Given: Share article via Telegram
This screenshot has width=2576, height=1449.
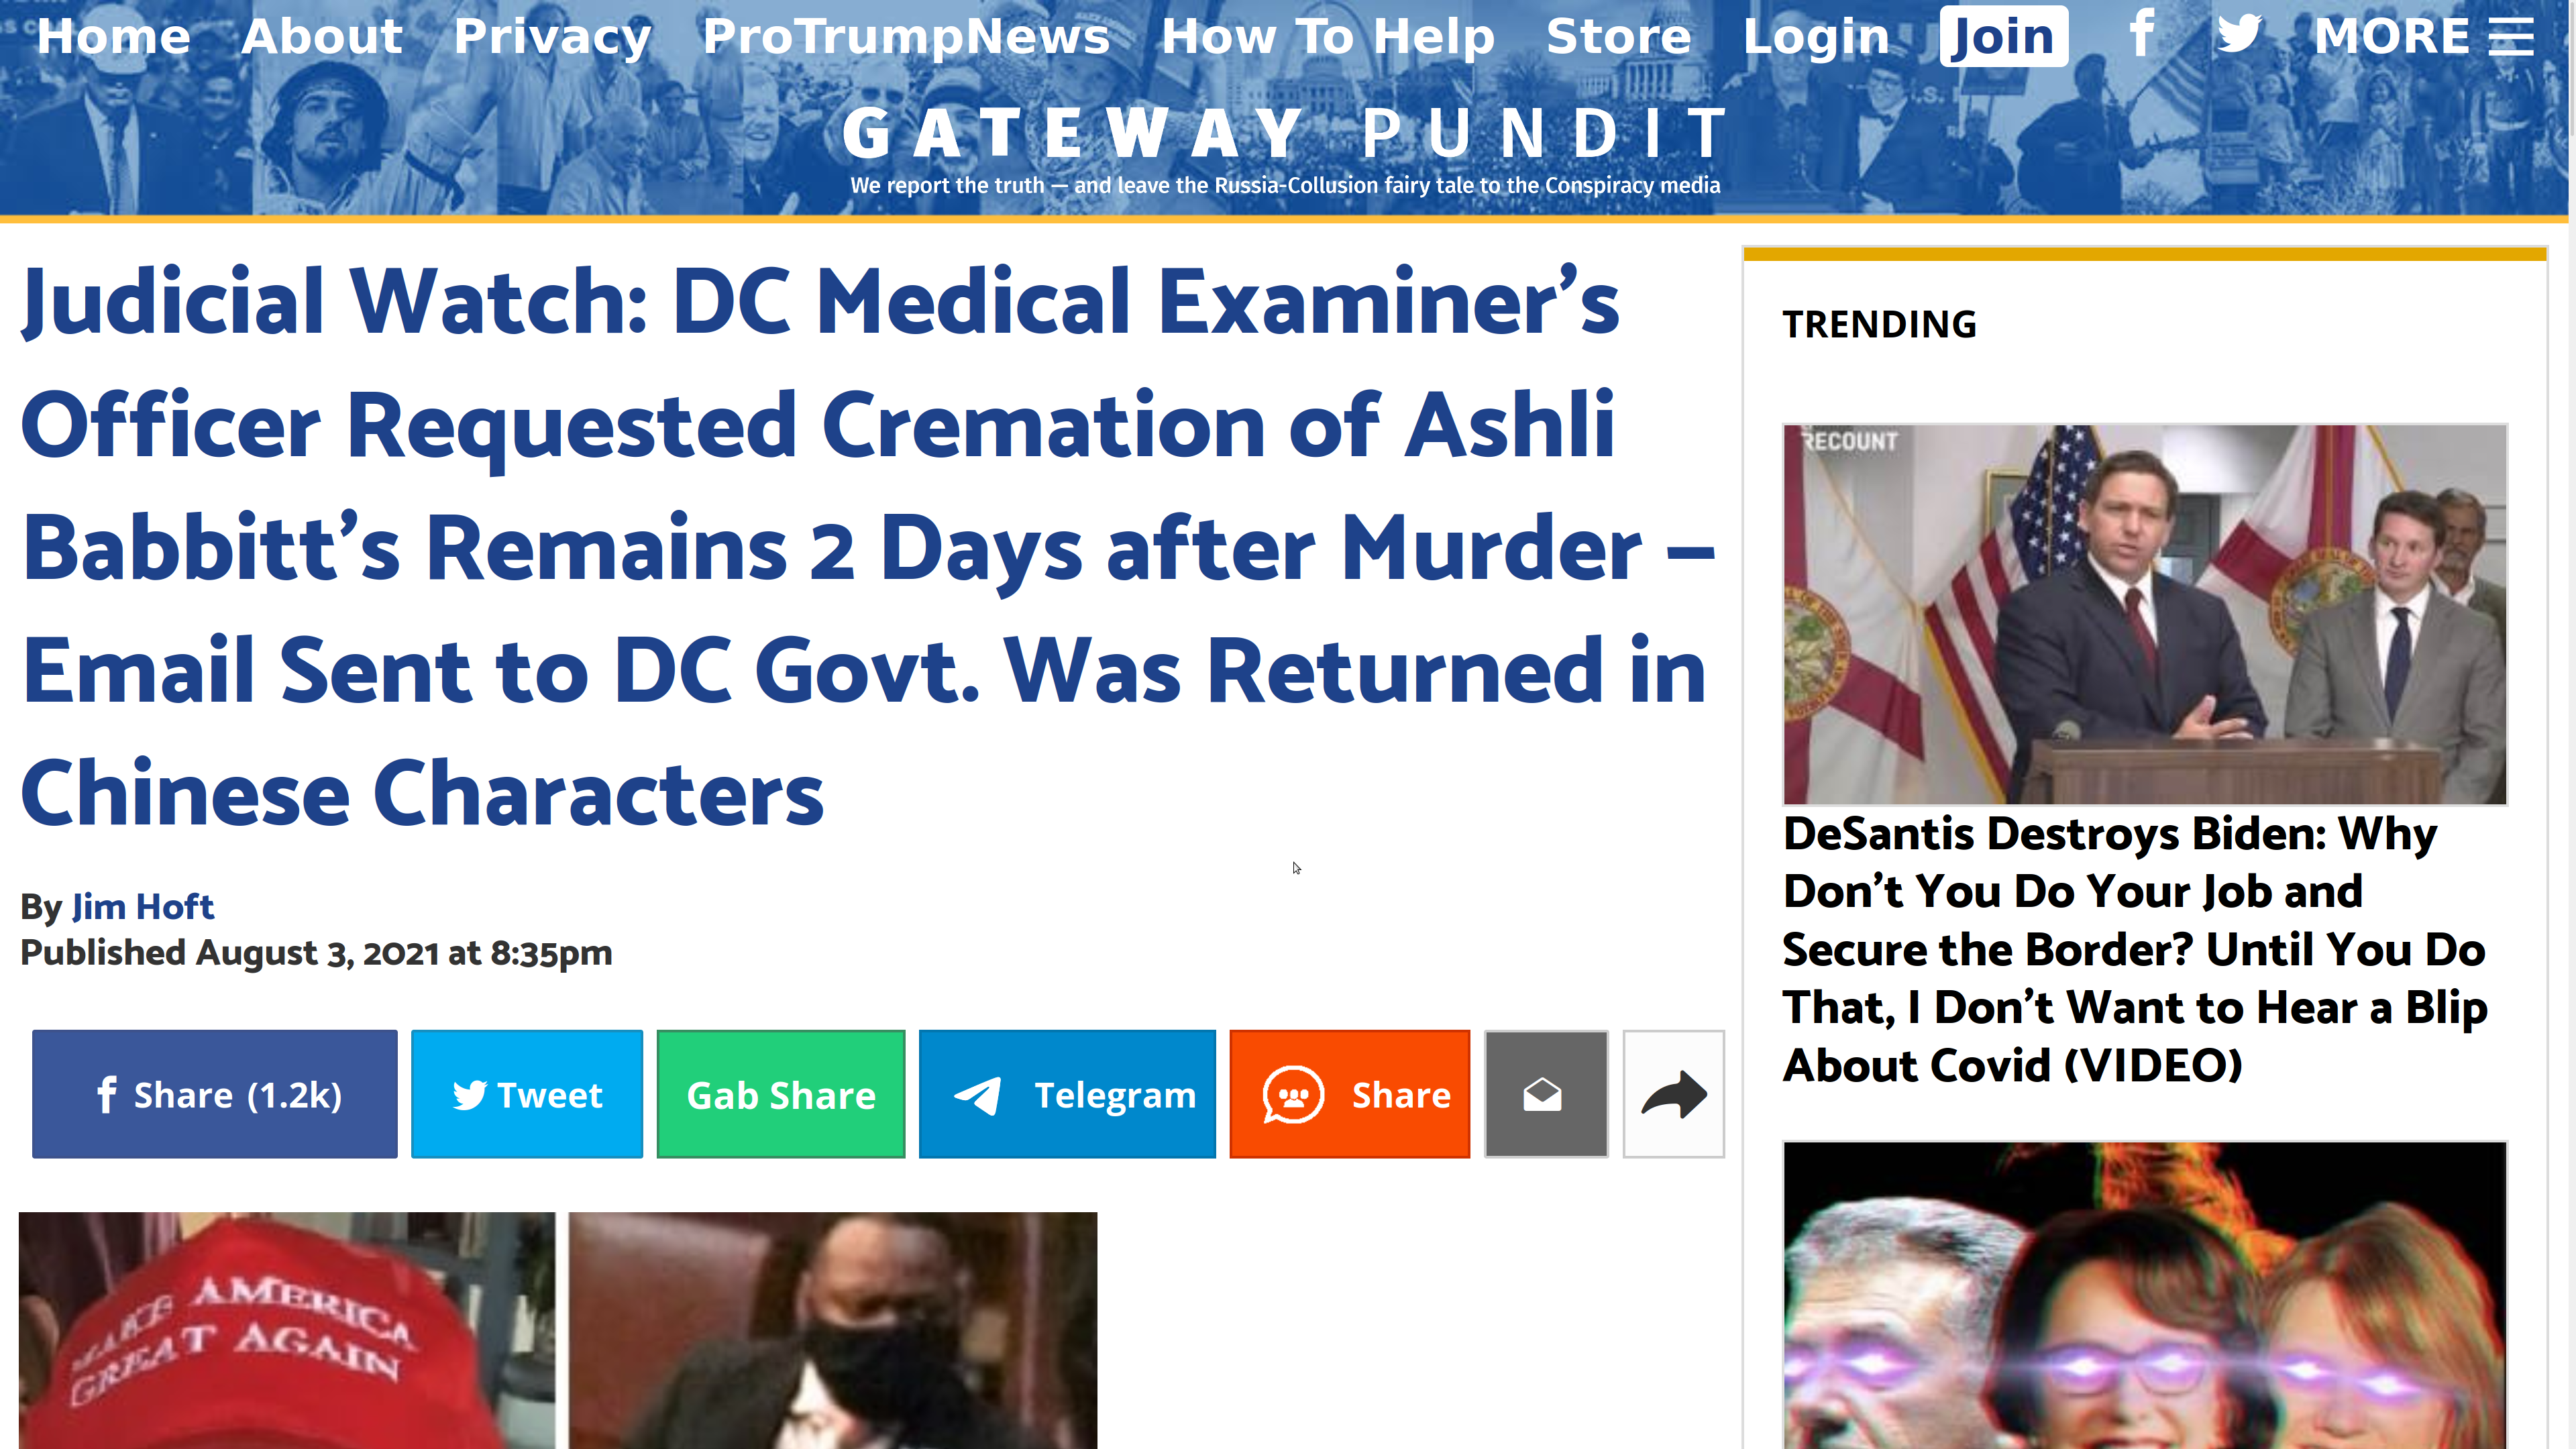Looking at the screenshot, I should (x=1067, y=1094).
